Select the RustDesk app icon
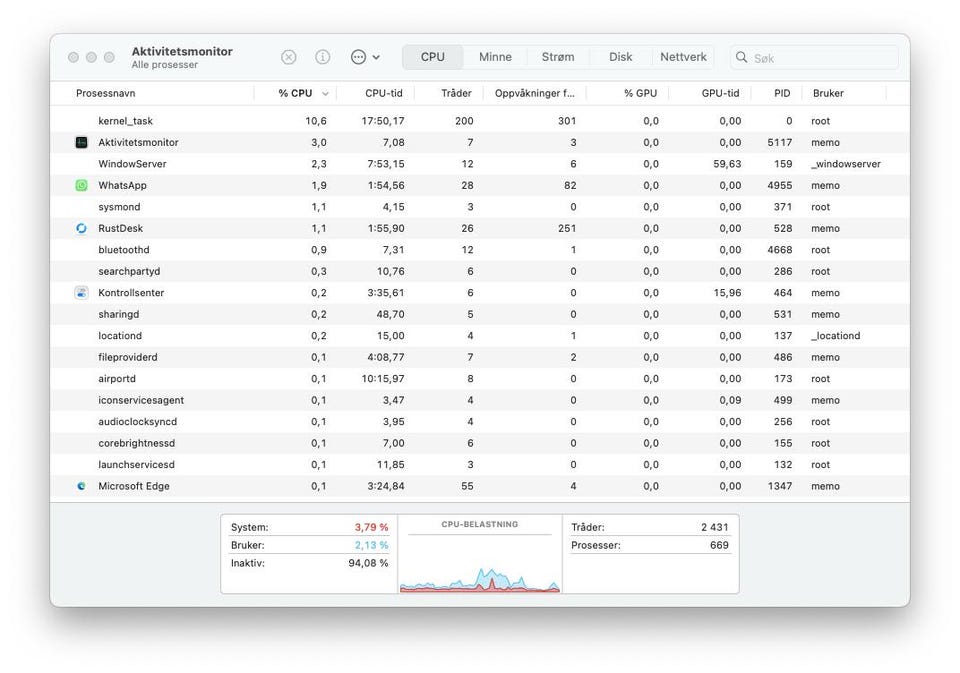Screen dimensions: 960x673 pyautogui.click(x=81, y=228)
